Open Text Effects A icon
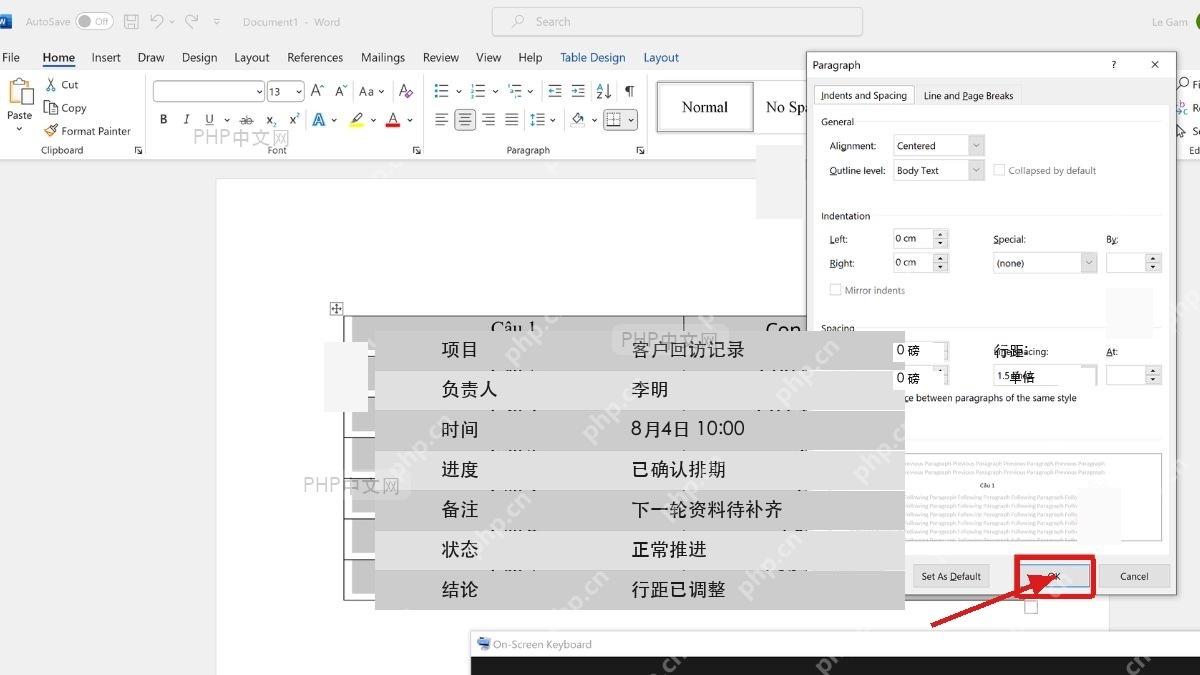1200x675 pixels. pyautogui.click(x=319, y=120)
